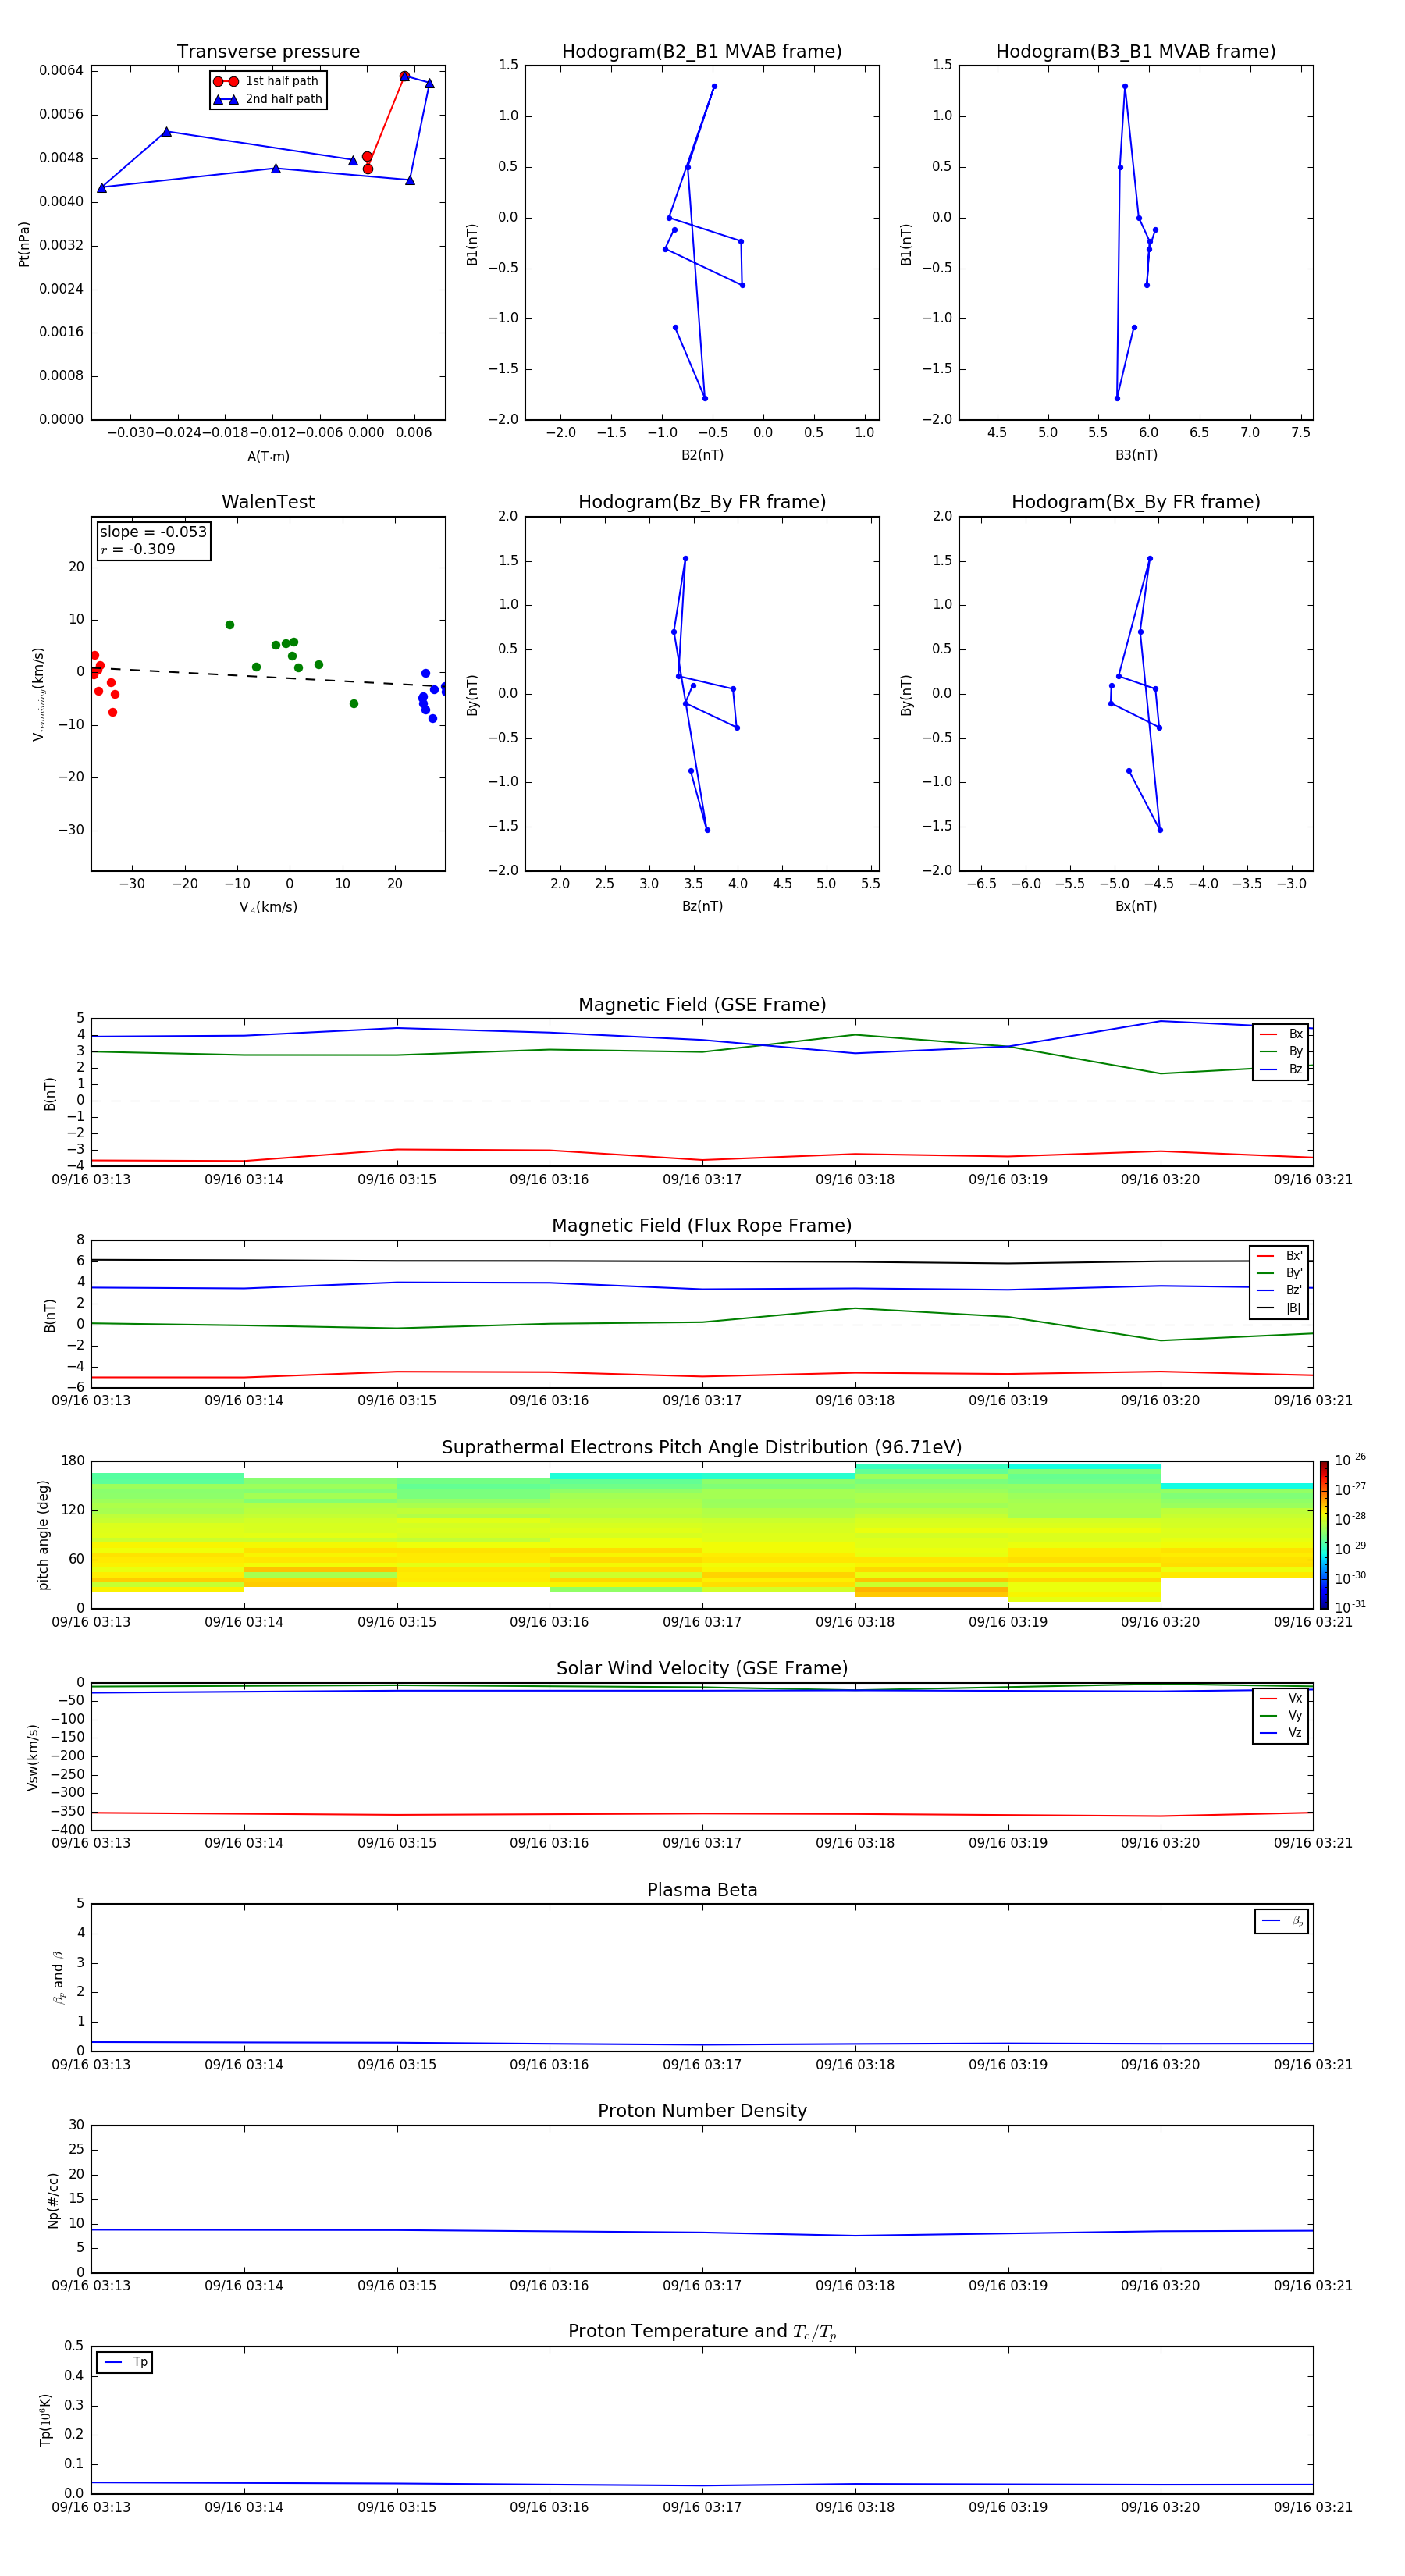
Task: Click the Suprathermal Electrons Pitch Angle Distribution title
Action: coord(702,1448)
